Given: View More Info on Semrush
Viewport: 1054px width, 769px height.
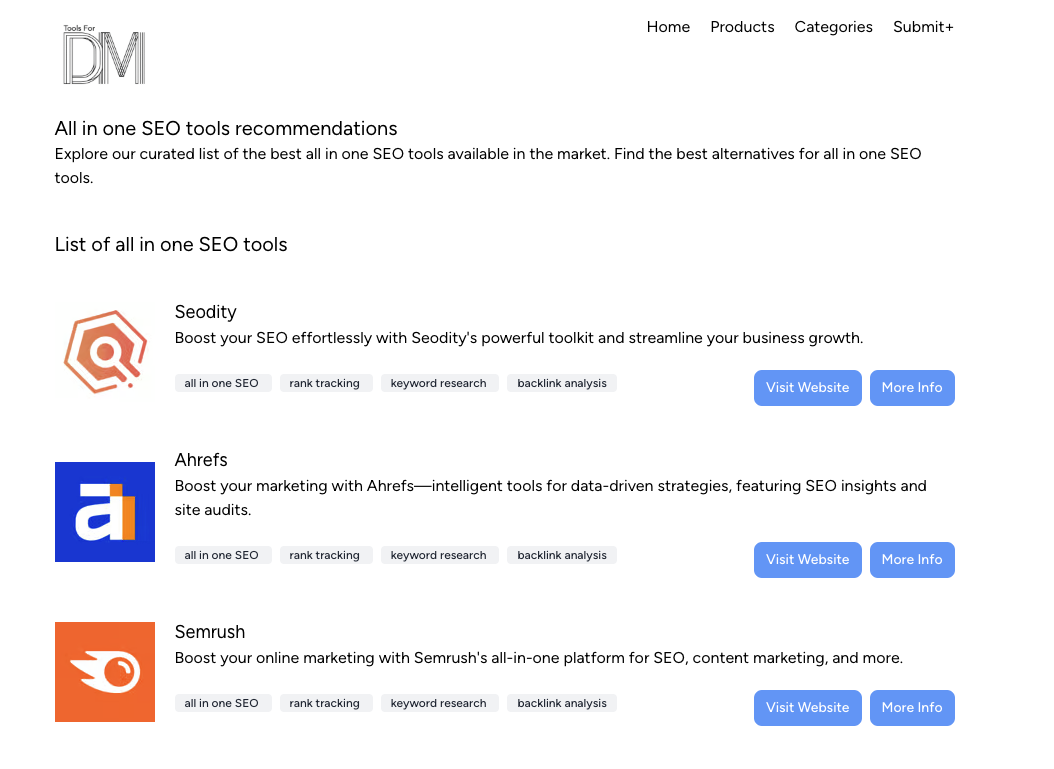Looking at the screenshot, I should pos(912,708).
